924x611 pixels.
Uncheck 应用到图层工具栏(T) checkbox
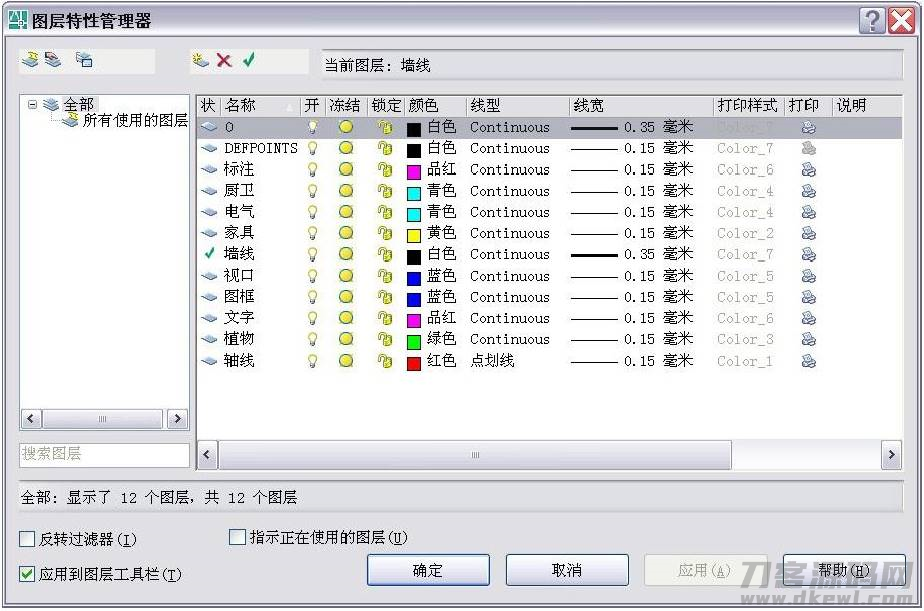coord(27,574)
